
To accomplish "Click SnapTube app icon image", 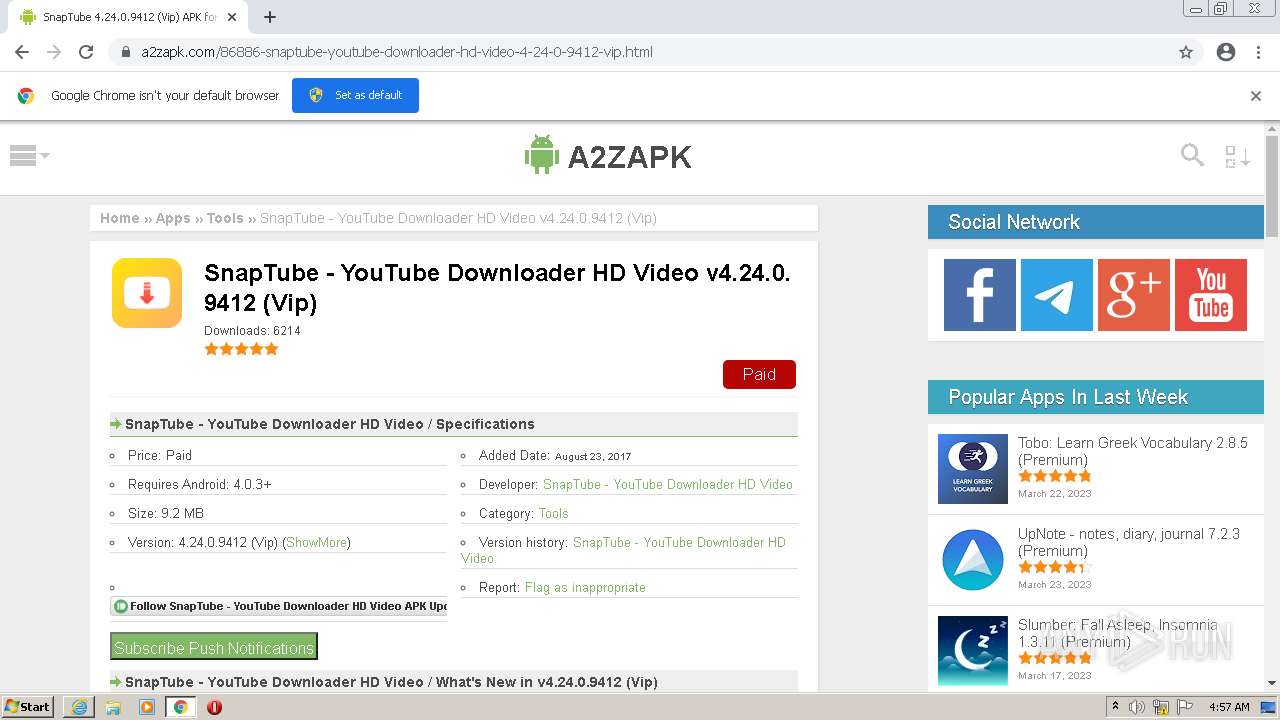I will pyautogui.click(x=147, y=293).
